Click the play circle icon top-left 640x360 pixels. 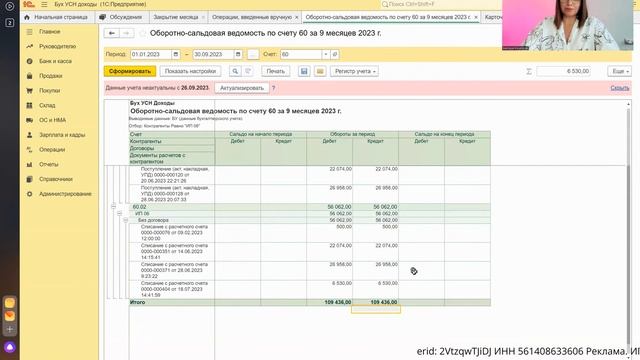click(x=10, y=6)
